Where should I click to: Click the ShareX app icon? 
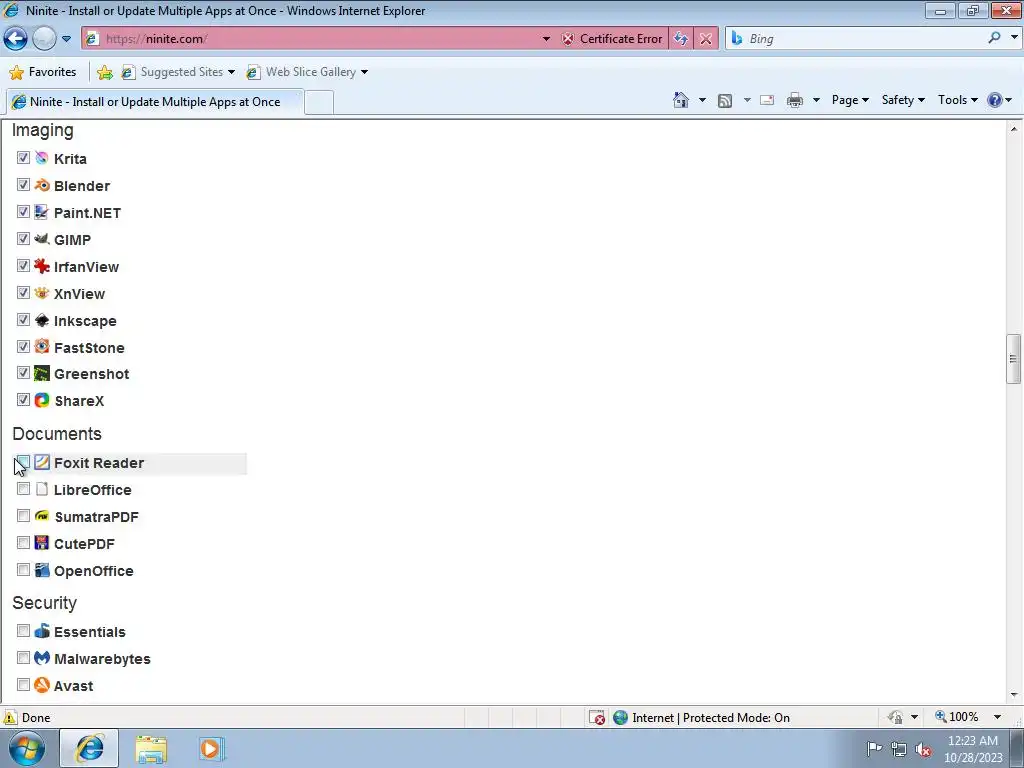click(42, 400)
